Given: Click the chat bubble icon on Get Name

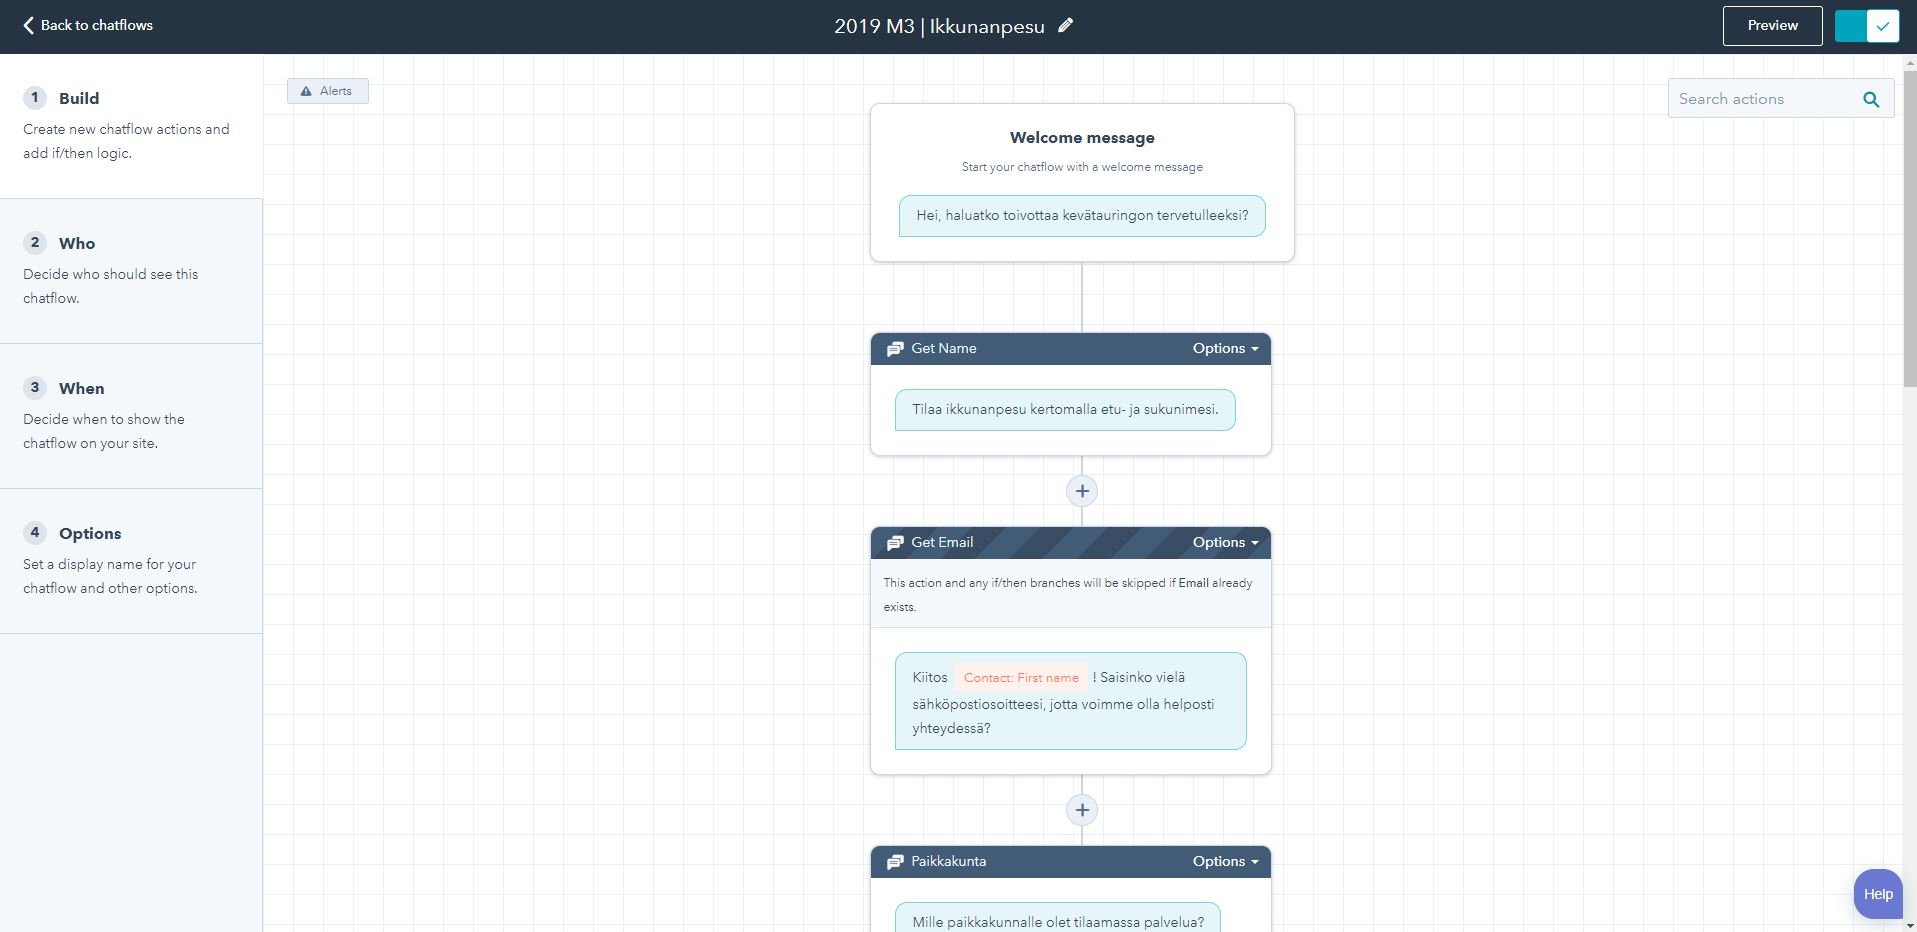Looking at the screenshot, I should point(895,348).
